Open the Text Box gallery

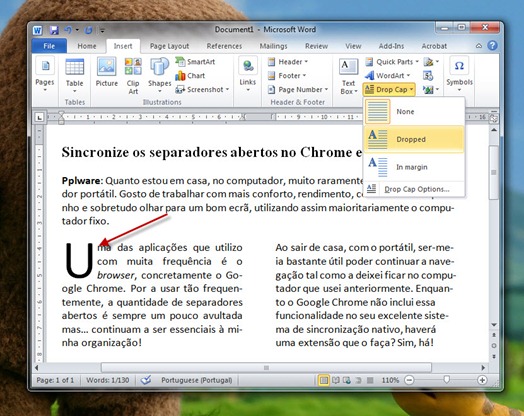349,76
